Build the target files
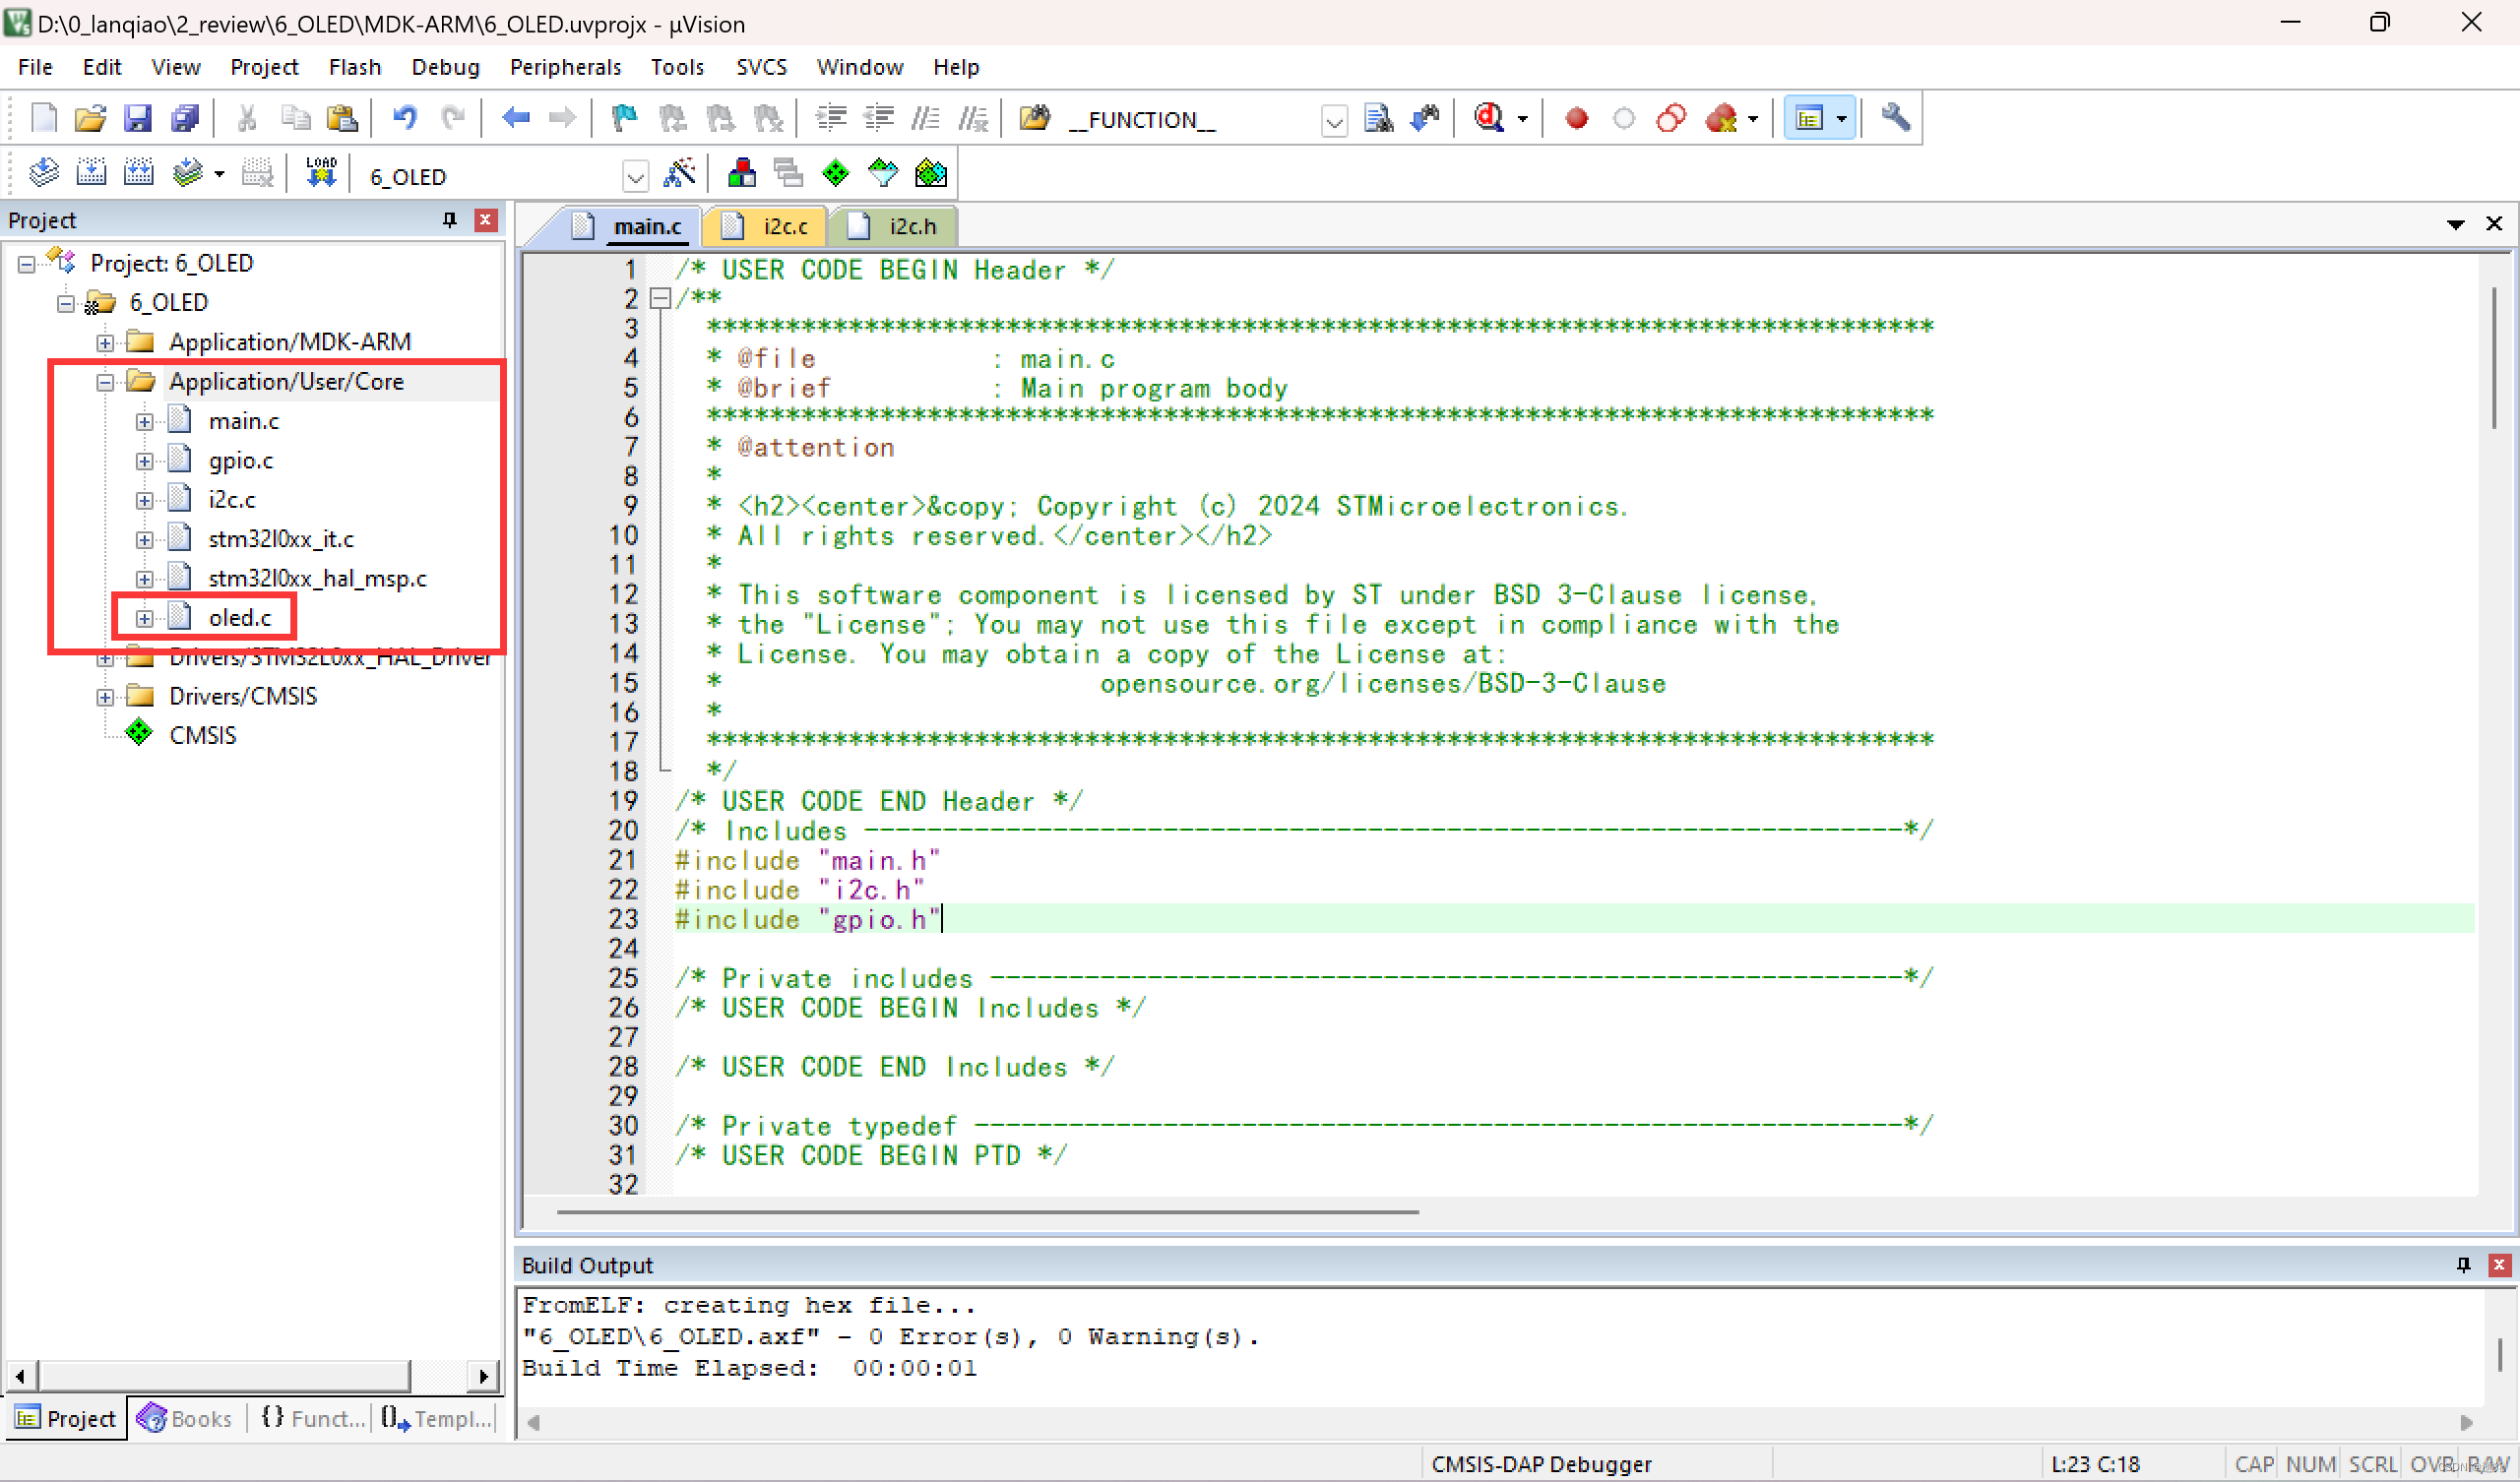2520x1482 pixels. point(91,174)
